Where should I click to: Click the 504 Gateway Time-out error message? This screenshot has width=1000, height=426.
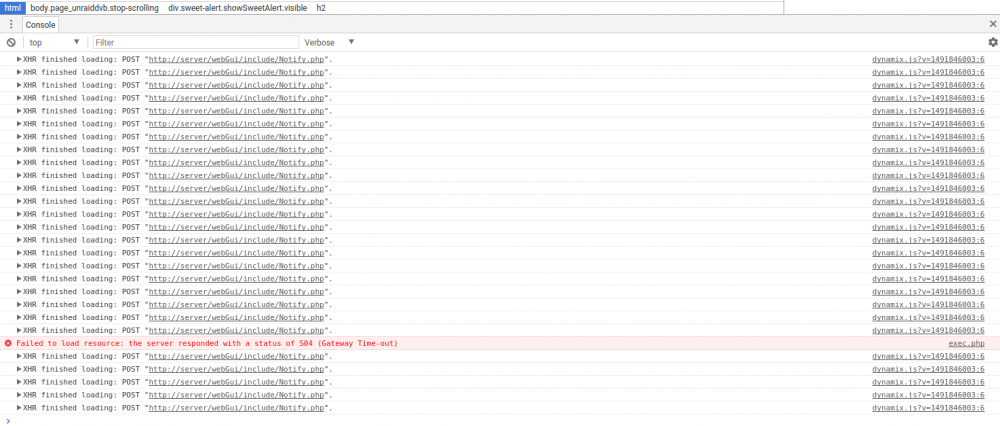(x=207, y=343)
